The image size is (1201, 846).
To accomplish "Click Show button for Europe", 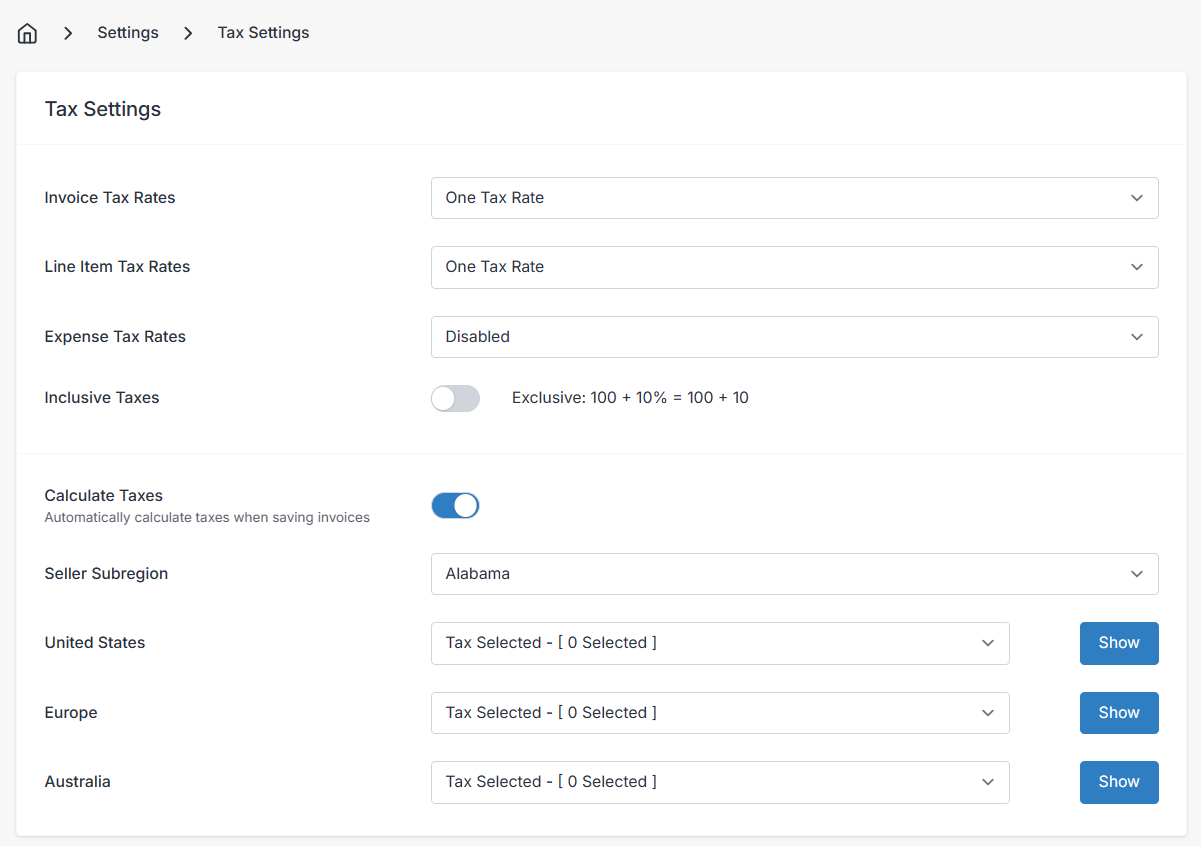I will click(x=1118, y=713).
